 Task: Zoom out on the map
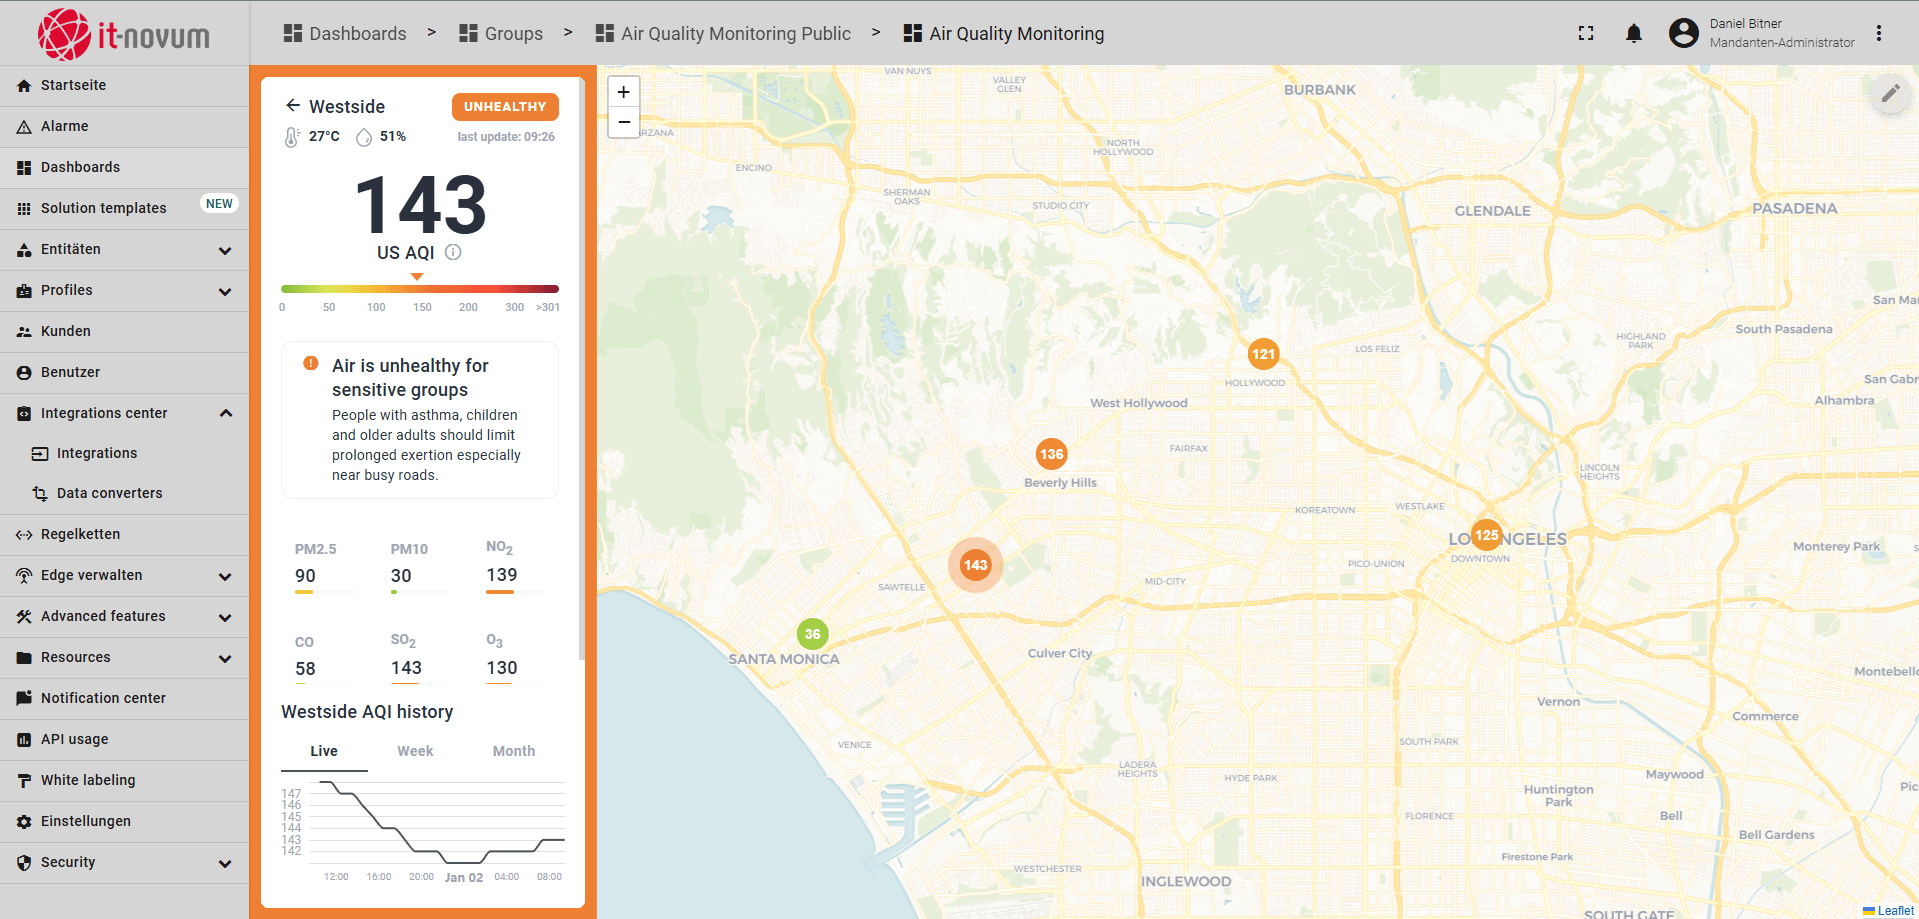pos(624,122)
